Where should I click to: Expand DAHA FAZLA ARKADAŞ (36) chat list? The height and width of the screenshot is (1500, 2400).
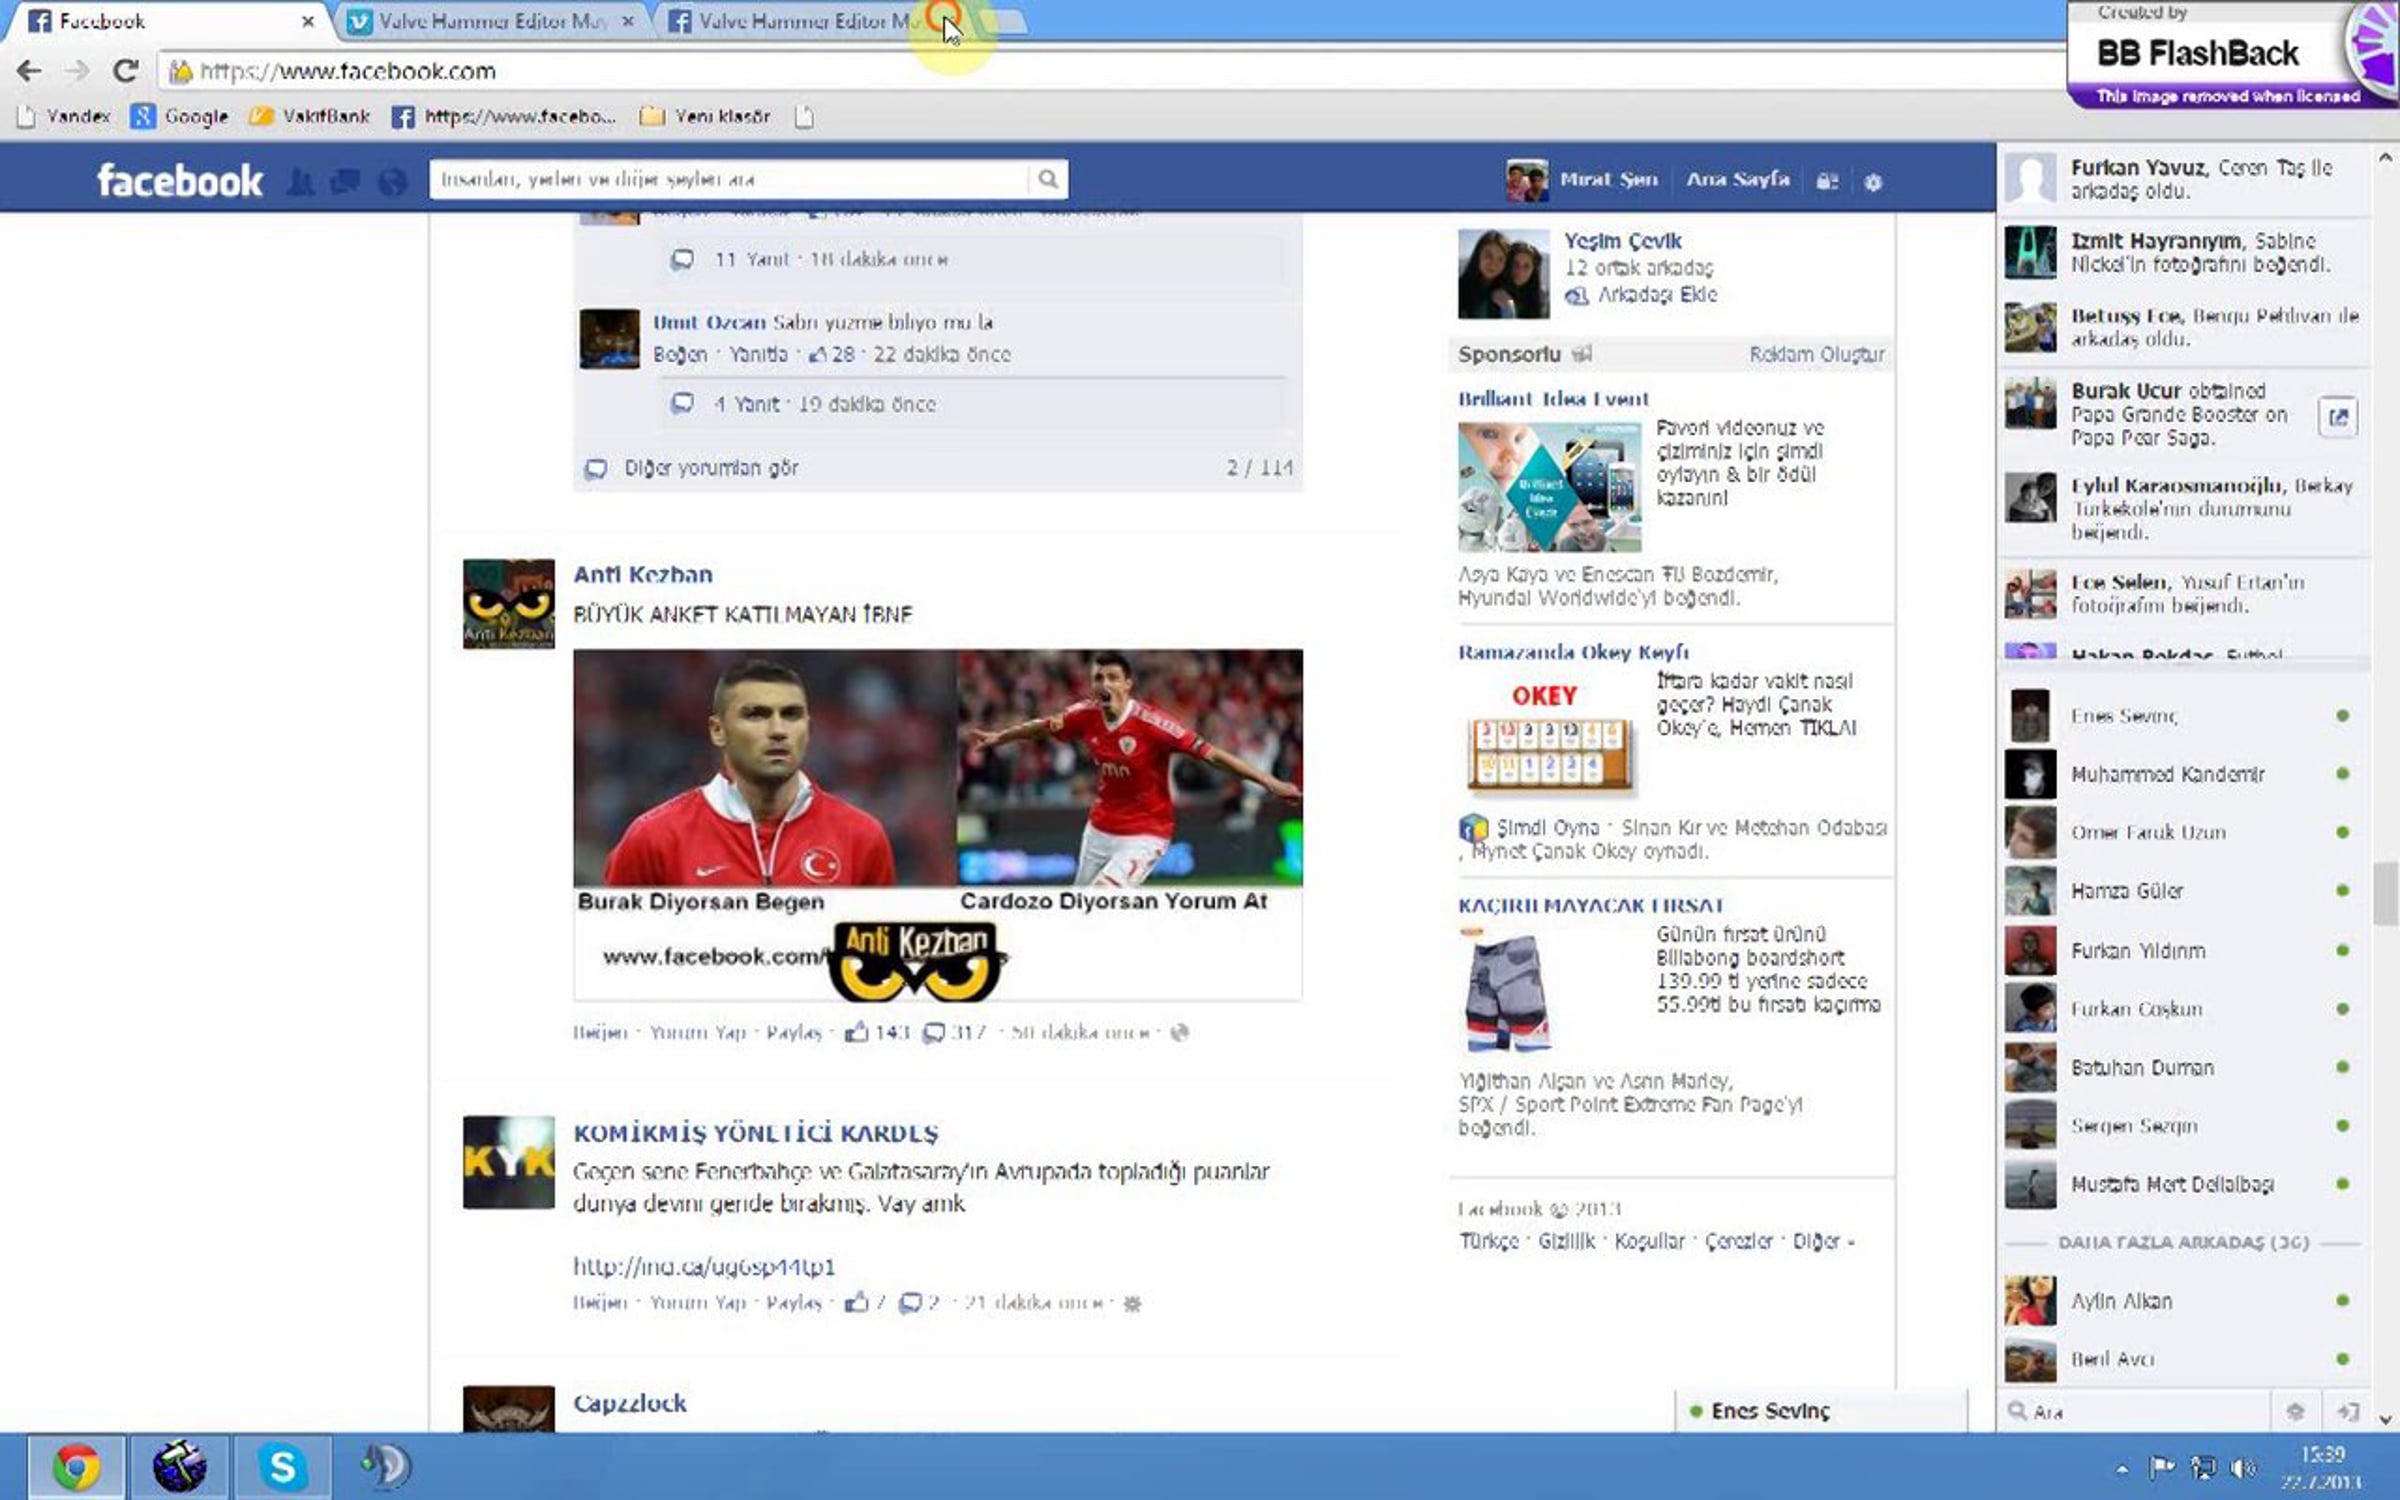[x=2183, y=1242]
